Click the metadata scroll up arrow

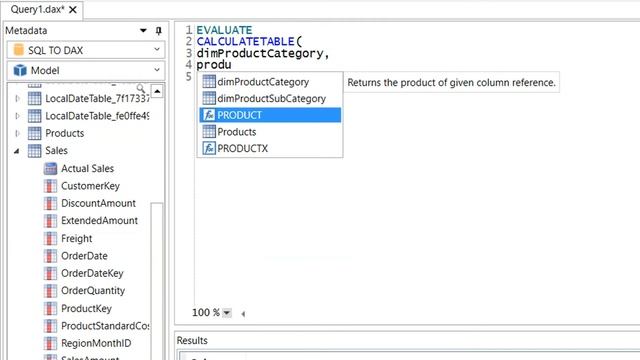click(x=157, y=91)
